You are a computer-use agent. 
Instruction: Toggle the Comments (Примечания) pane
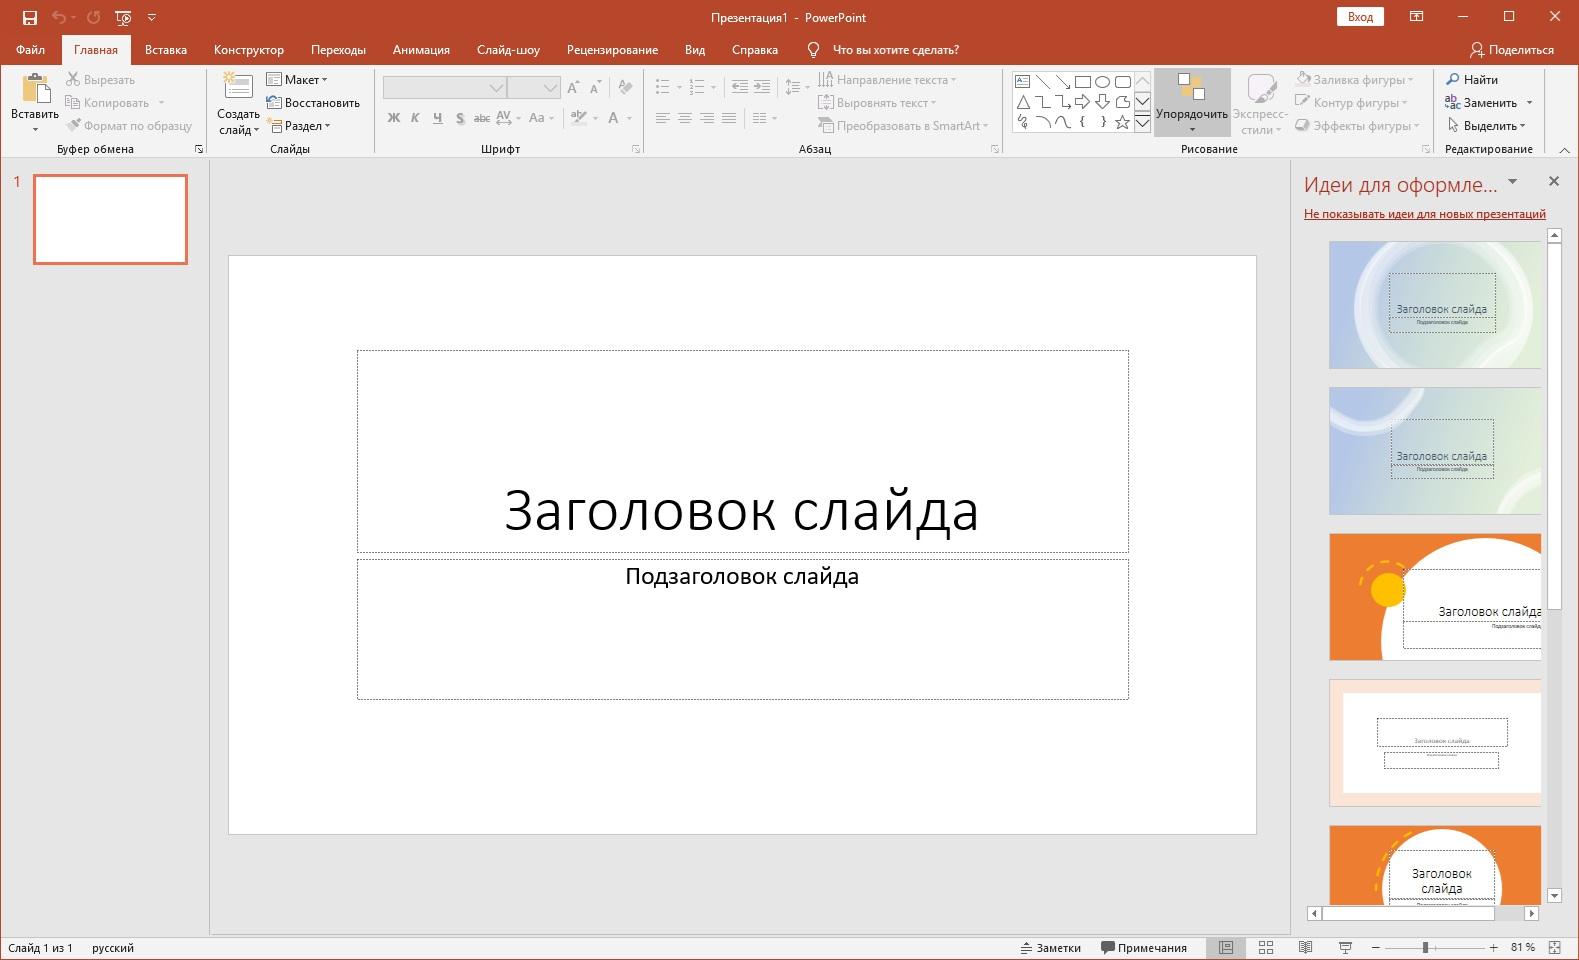(x=1144, y=948)
